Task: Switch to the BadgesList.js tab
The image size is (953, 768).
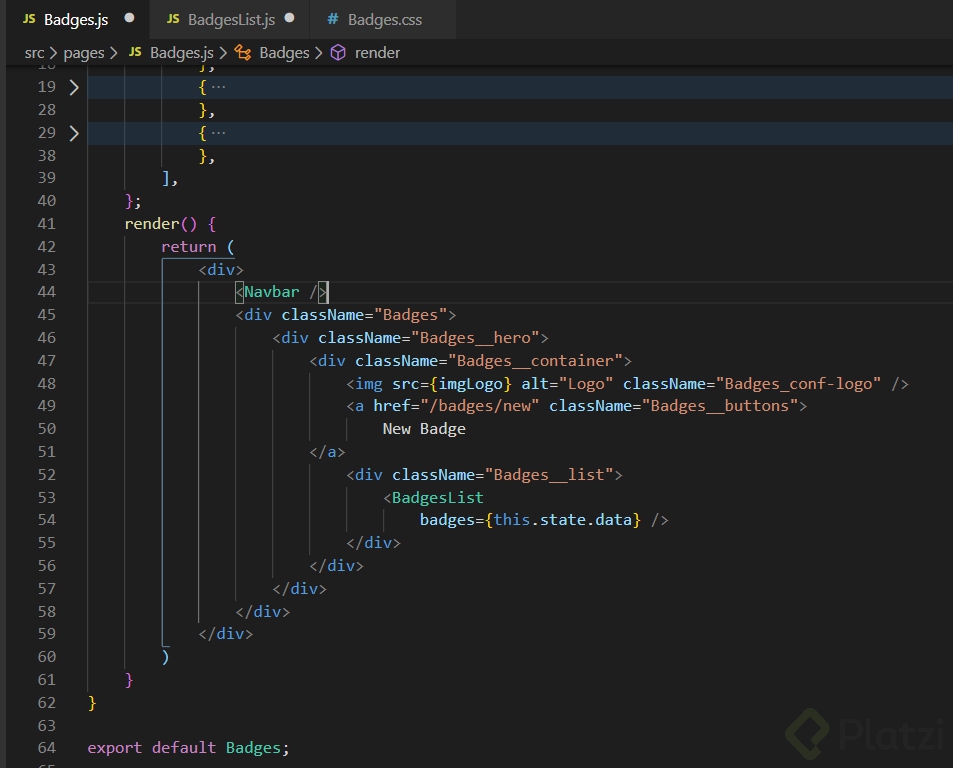Action: 230,19
